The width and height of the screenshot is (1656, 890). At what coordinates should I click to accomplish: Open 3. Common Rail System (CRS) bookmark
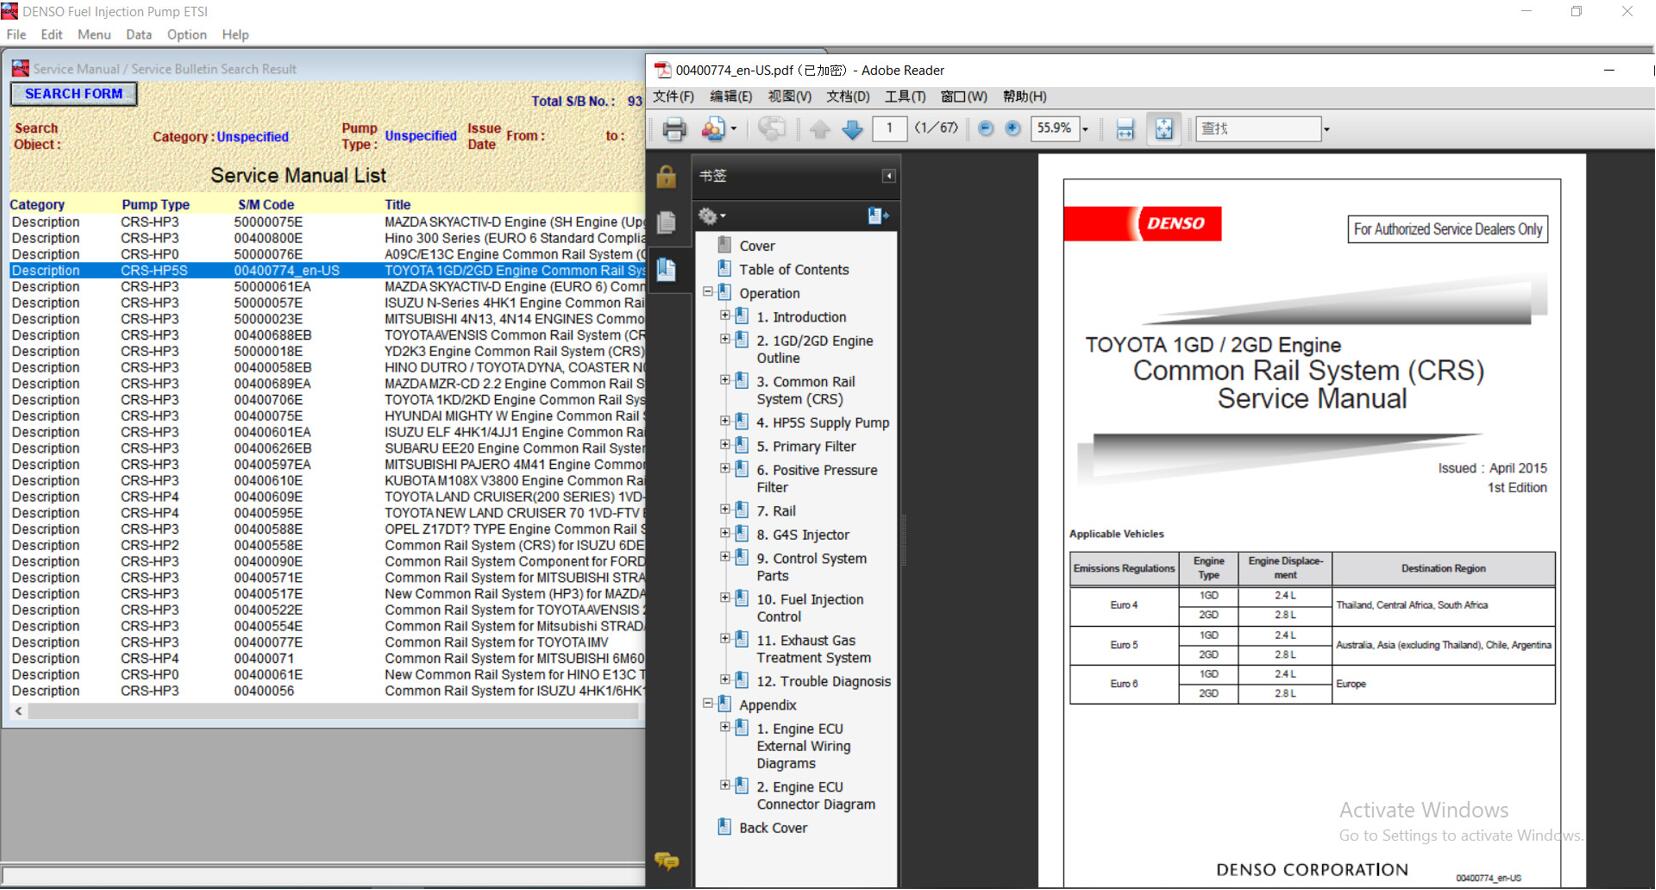[806, 390]
